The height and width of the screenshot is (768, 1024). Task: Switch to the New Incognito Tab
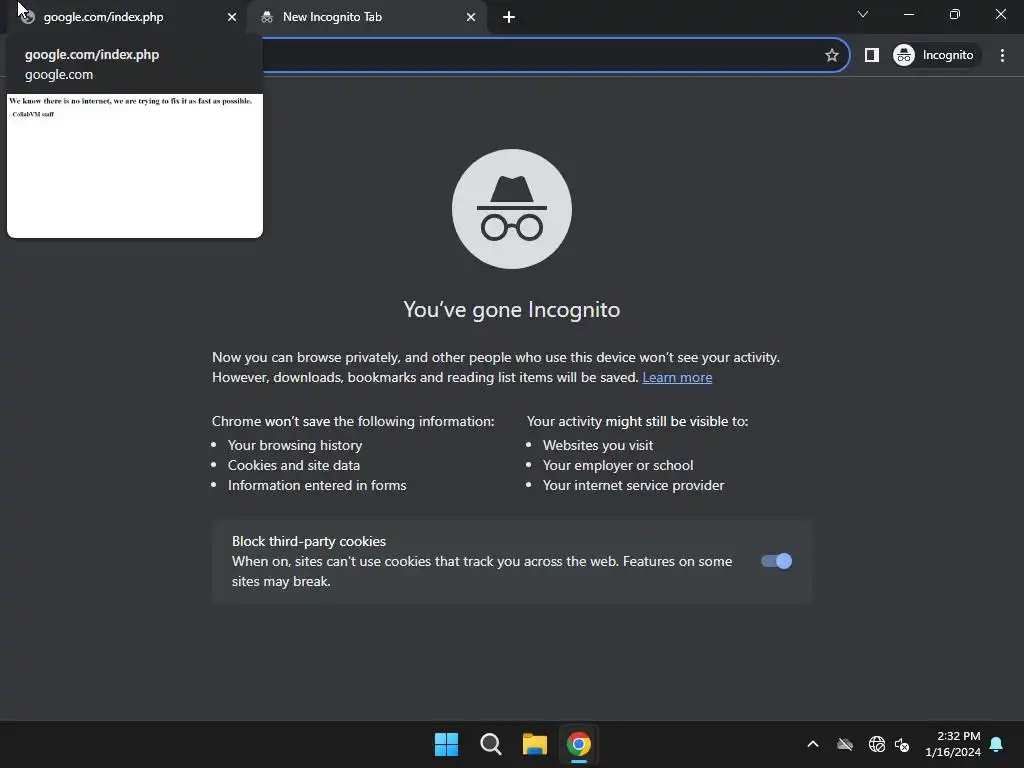[366, 17]
